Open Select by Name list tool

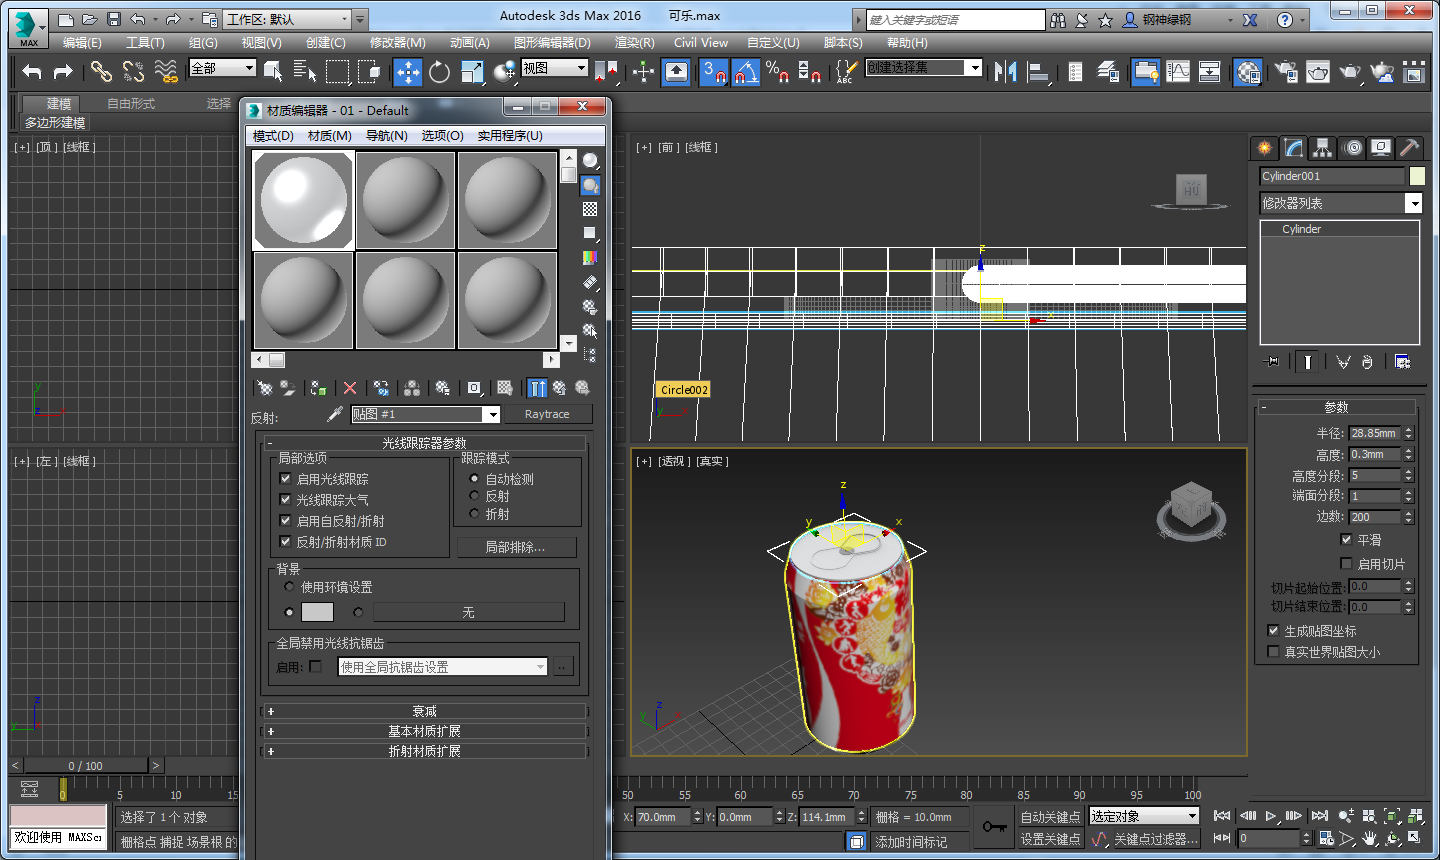click(x=305, y=71)
